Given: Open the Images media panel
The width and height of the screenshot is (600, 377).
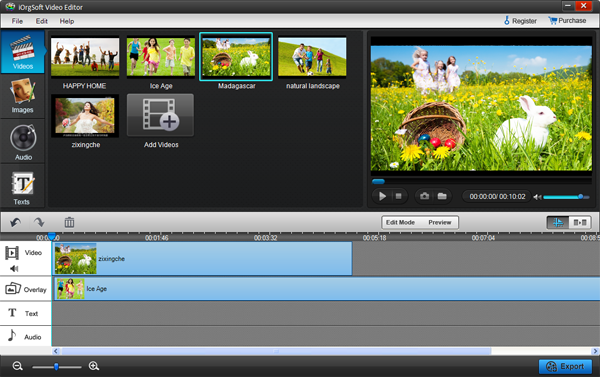Looking at the screenshot, I should [23, 96].
